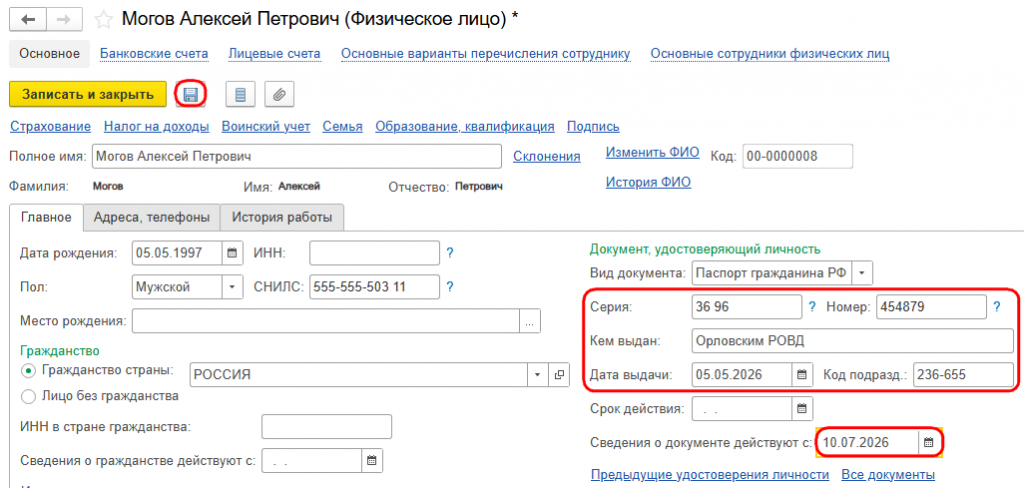Image resolution: width=1024 pixels, height=488 pixels.
Task: Switch to the Главное tab
Action: 46,218
